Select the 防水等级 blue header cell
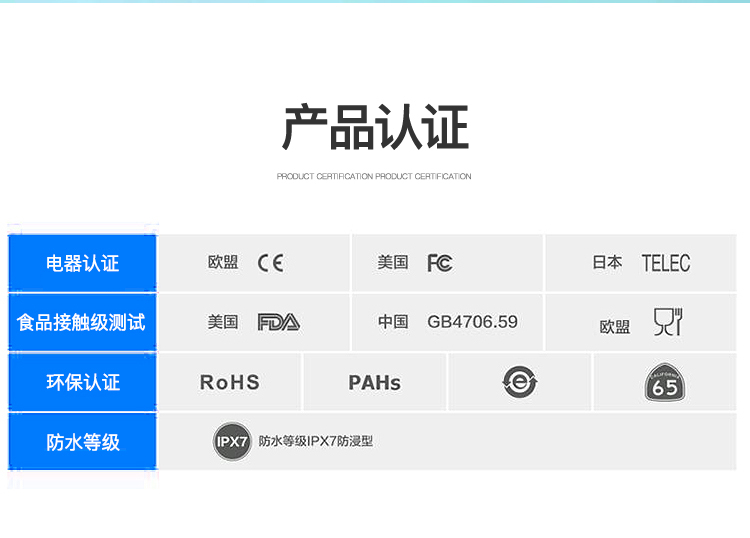The height and width of the screenshot is (538, 750). pyautogui.click(x=82, y=442)
